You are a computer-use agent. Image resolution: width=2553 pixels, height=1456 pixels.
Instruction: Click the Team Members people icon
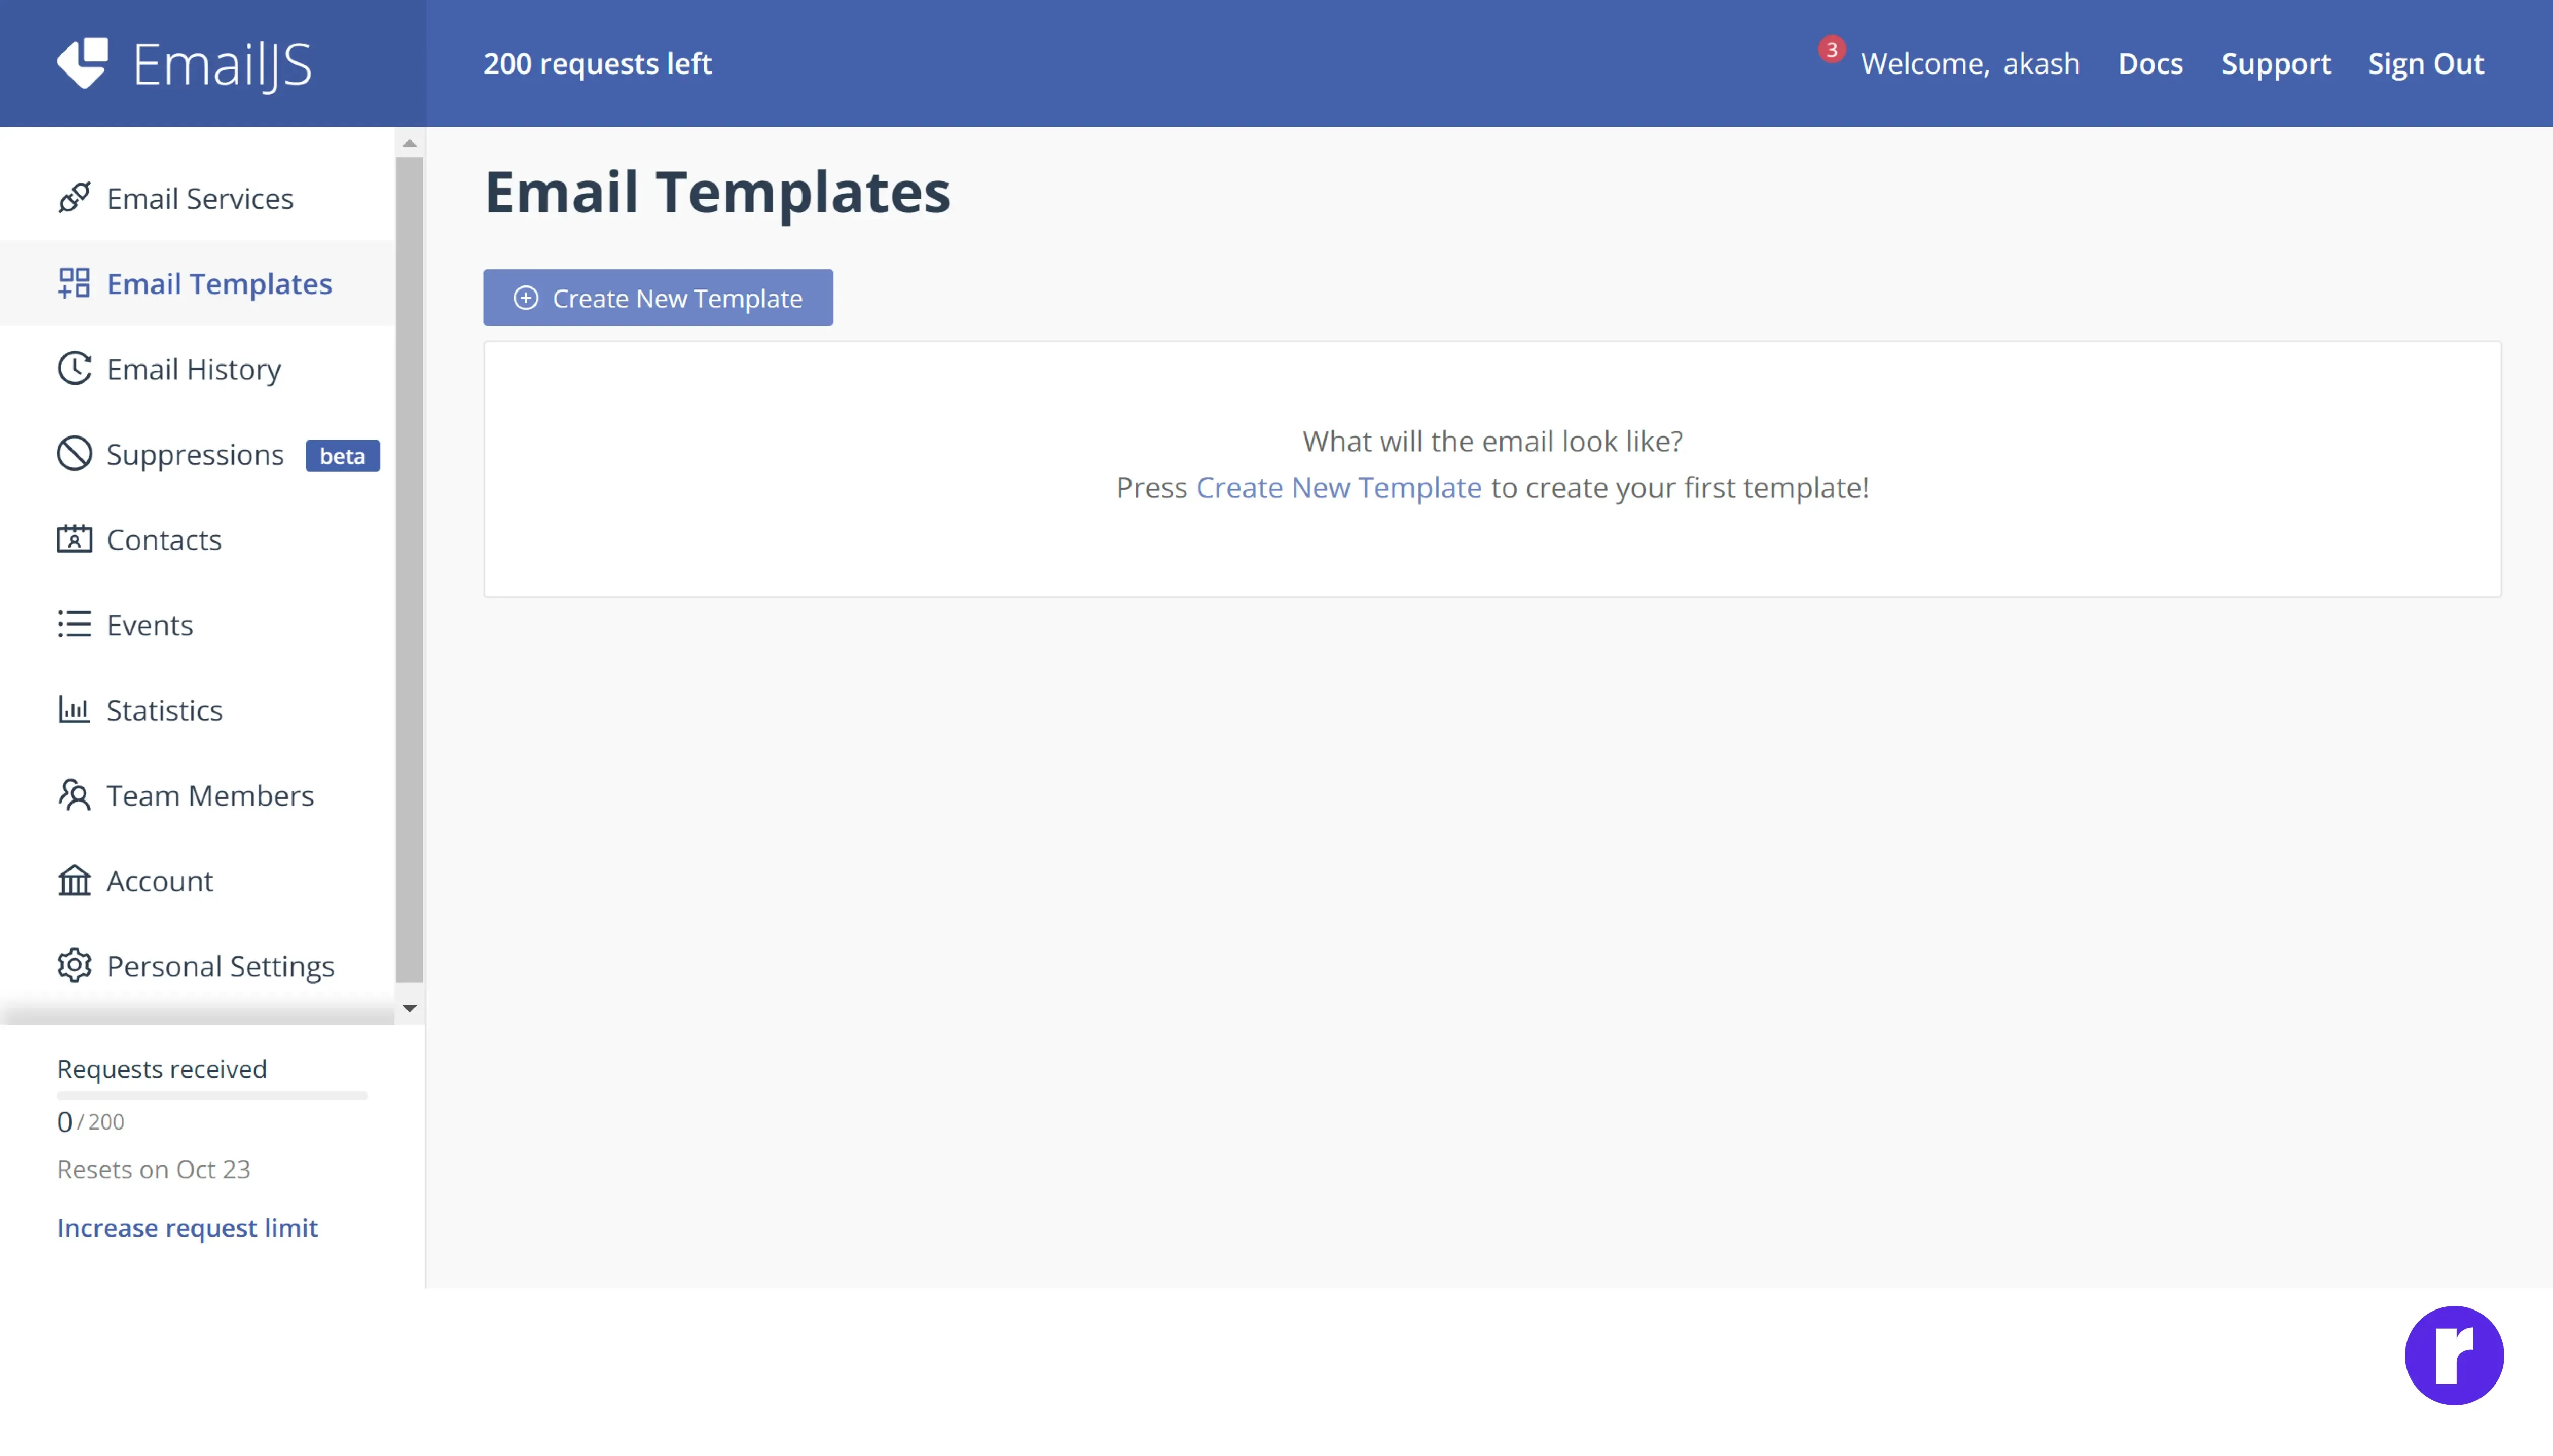(74, 795)
